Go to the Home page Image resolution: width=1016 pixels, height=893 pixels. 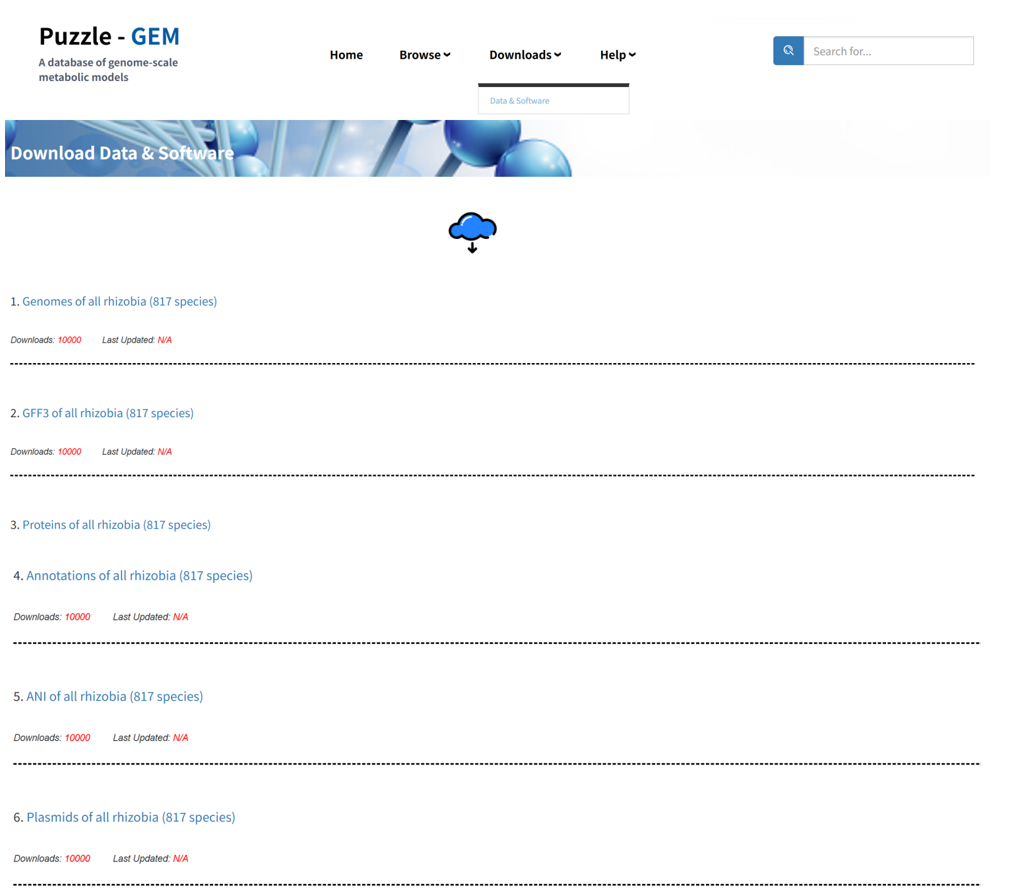pyautogui.click(x=346, y=55)
